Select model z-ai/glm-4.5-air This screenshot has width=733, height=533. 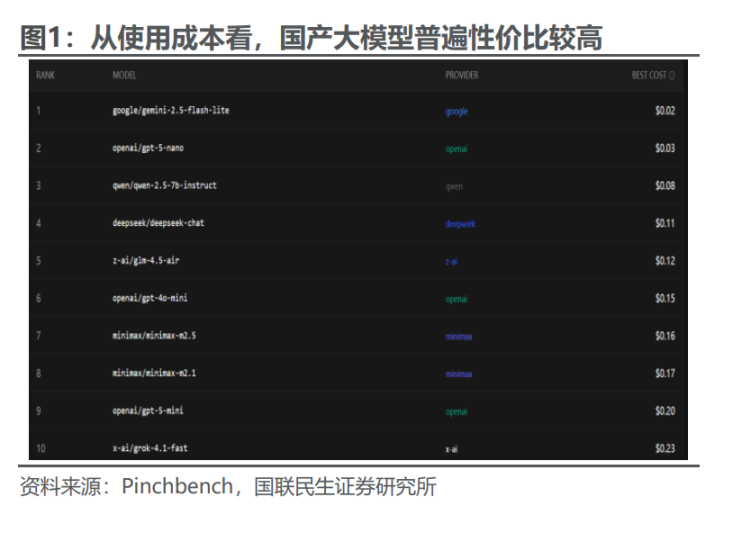click(x=146, y=261)
